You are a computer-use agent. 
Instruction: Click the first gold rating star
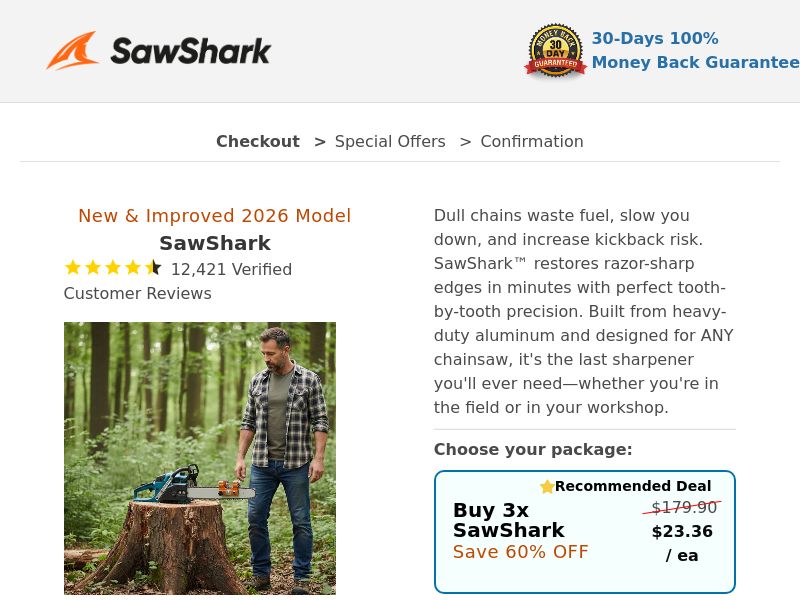point(73,267)
